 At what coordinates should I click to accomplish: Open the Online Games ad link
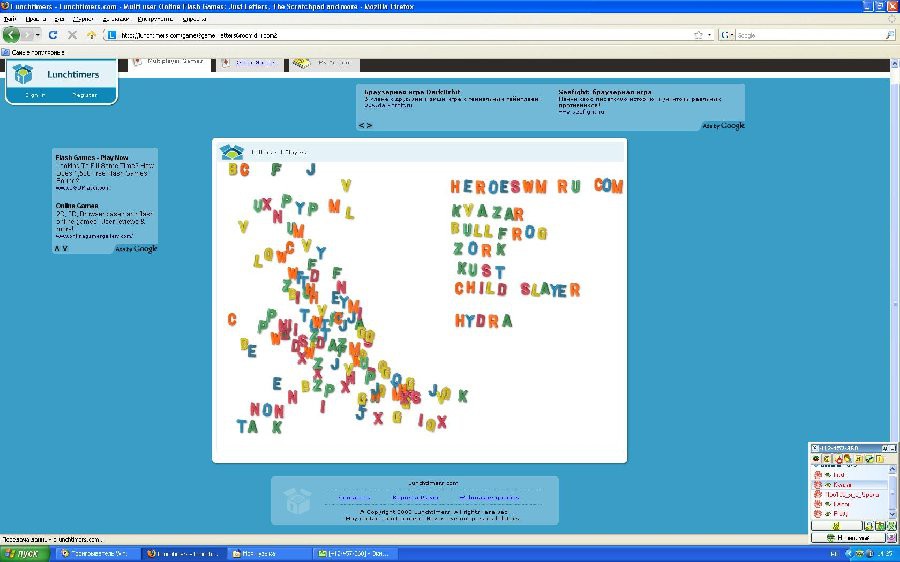click(77, 205)
